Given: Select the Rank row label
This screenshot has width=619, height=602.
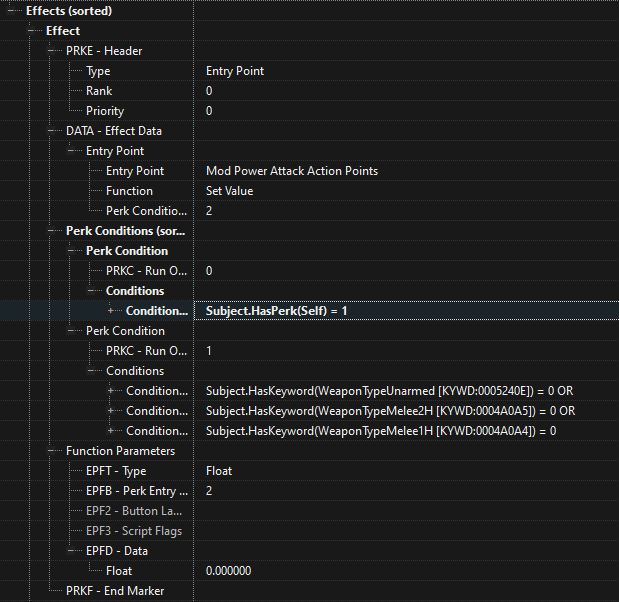Looking at the screenshot, I should (99, 91).
